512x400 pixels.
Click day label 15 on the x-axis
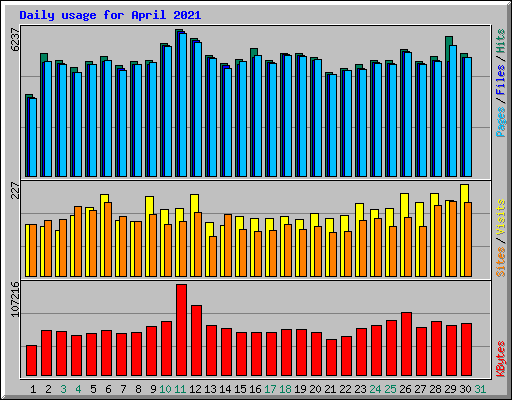coord(240,389)
